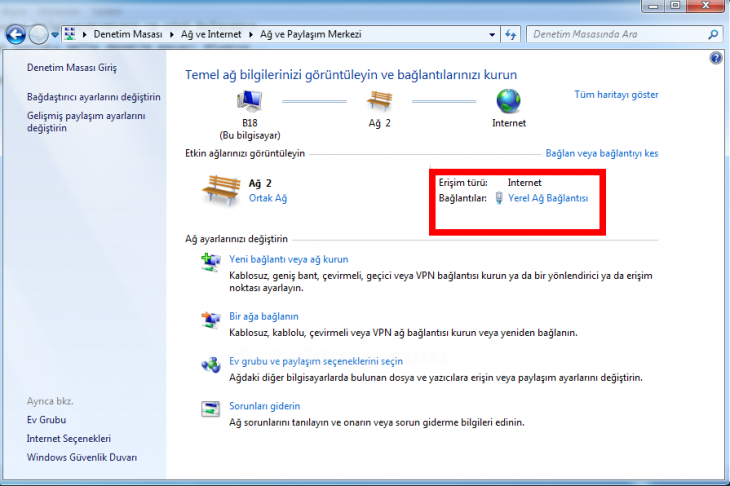Open Yerel Ağ Bağlantısı connection link

[547, 198]
